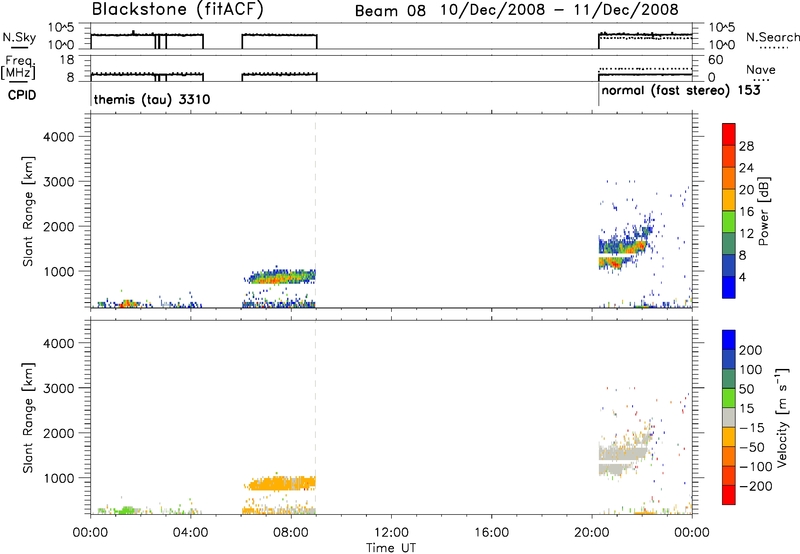Click the "50" tick label on the Velocity colorbar
Screen dimensions: 800x554
pos(746,389)
